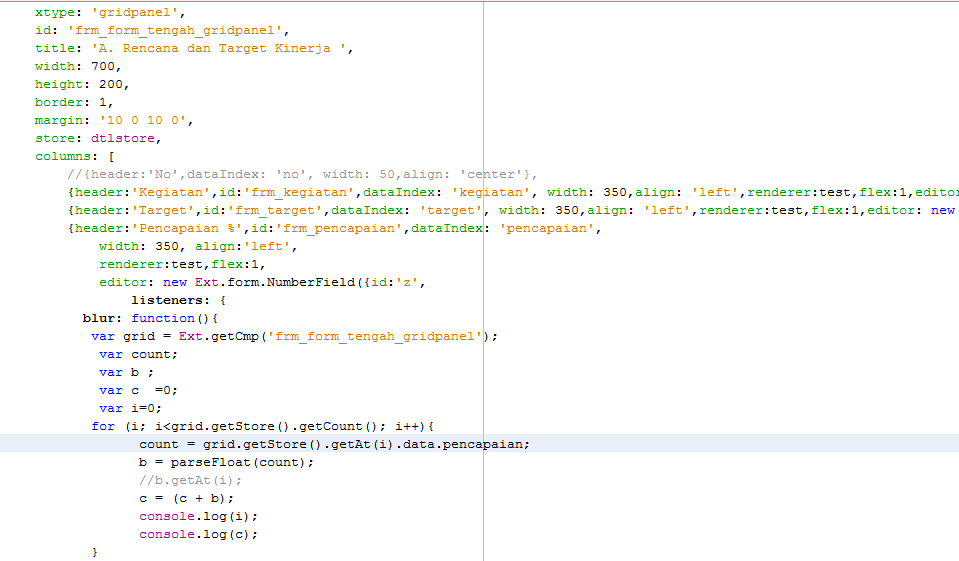Screen dimensions: 959x561
Task: Click 'frm_target' id string
Action: pos(275,210)
